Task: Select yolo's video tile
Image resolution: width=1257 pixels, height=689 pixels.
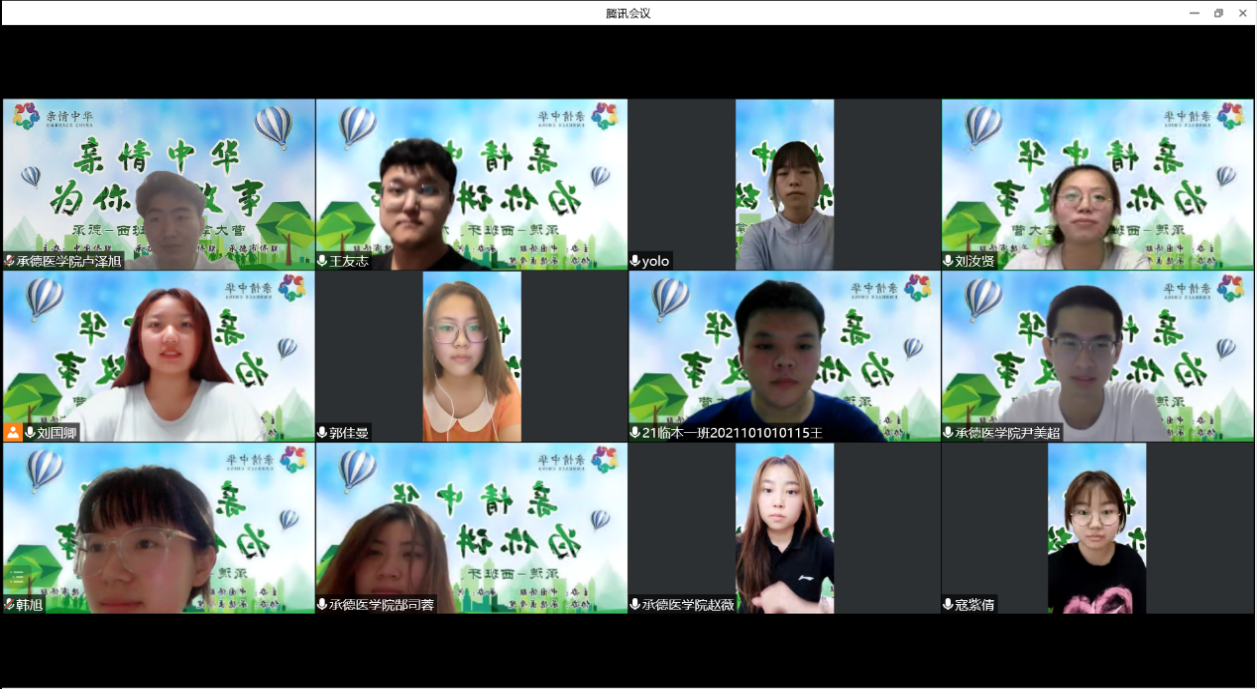Action: pos(784,184)
